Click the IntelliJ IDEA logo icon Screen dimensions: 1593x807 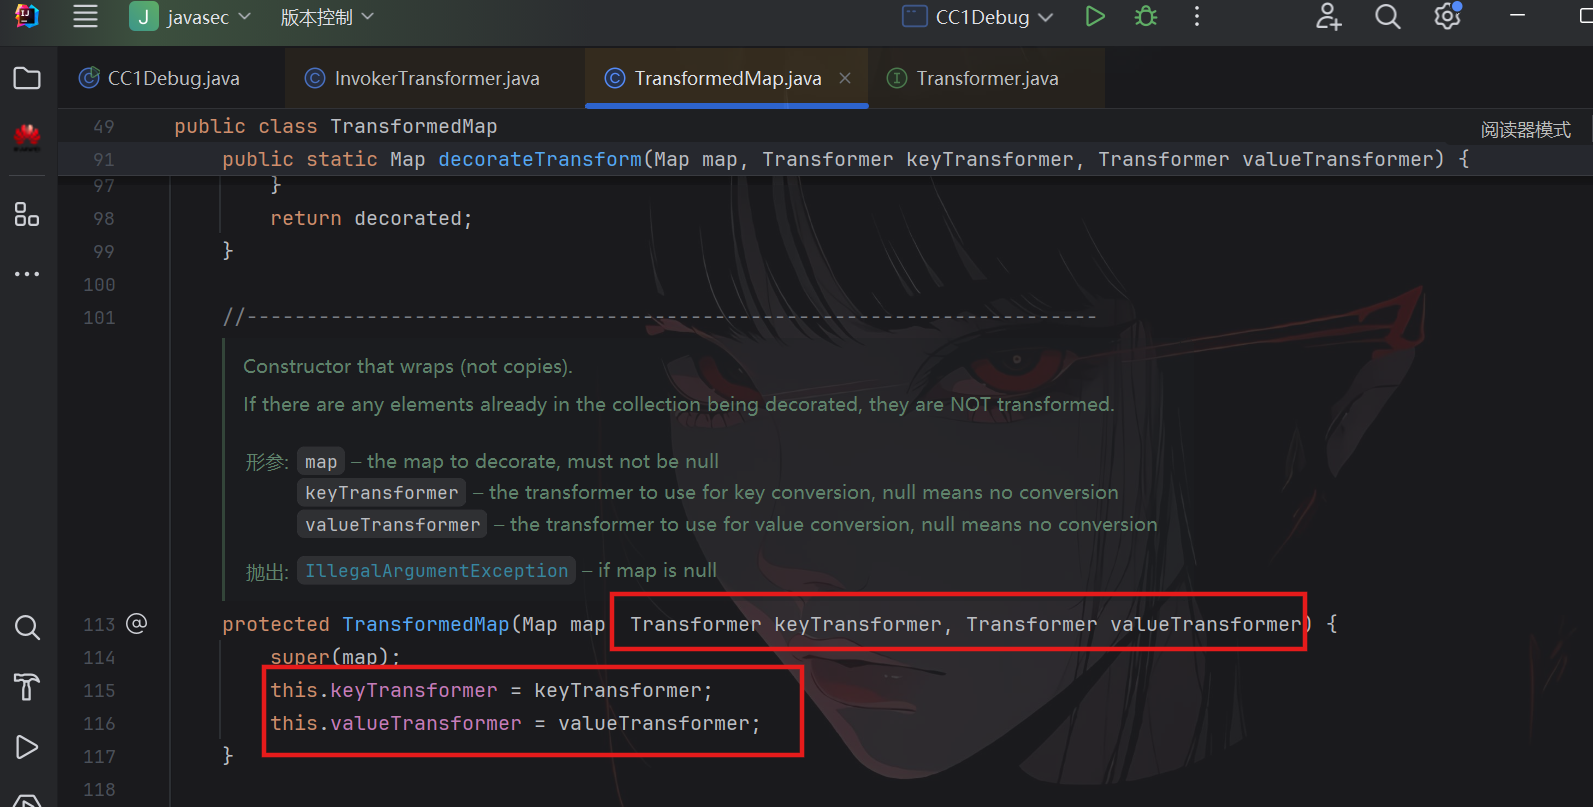tap(27, 17)
